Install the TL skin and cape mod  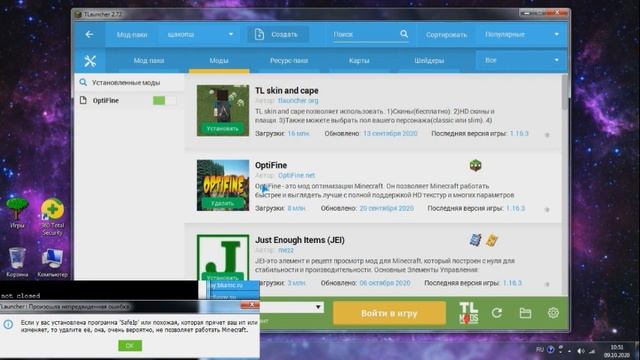tap(222, 129)
